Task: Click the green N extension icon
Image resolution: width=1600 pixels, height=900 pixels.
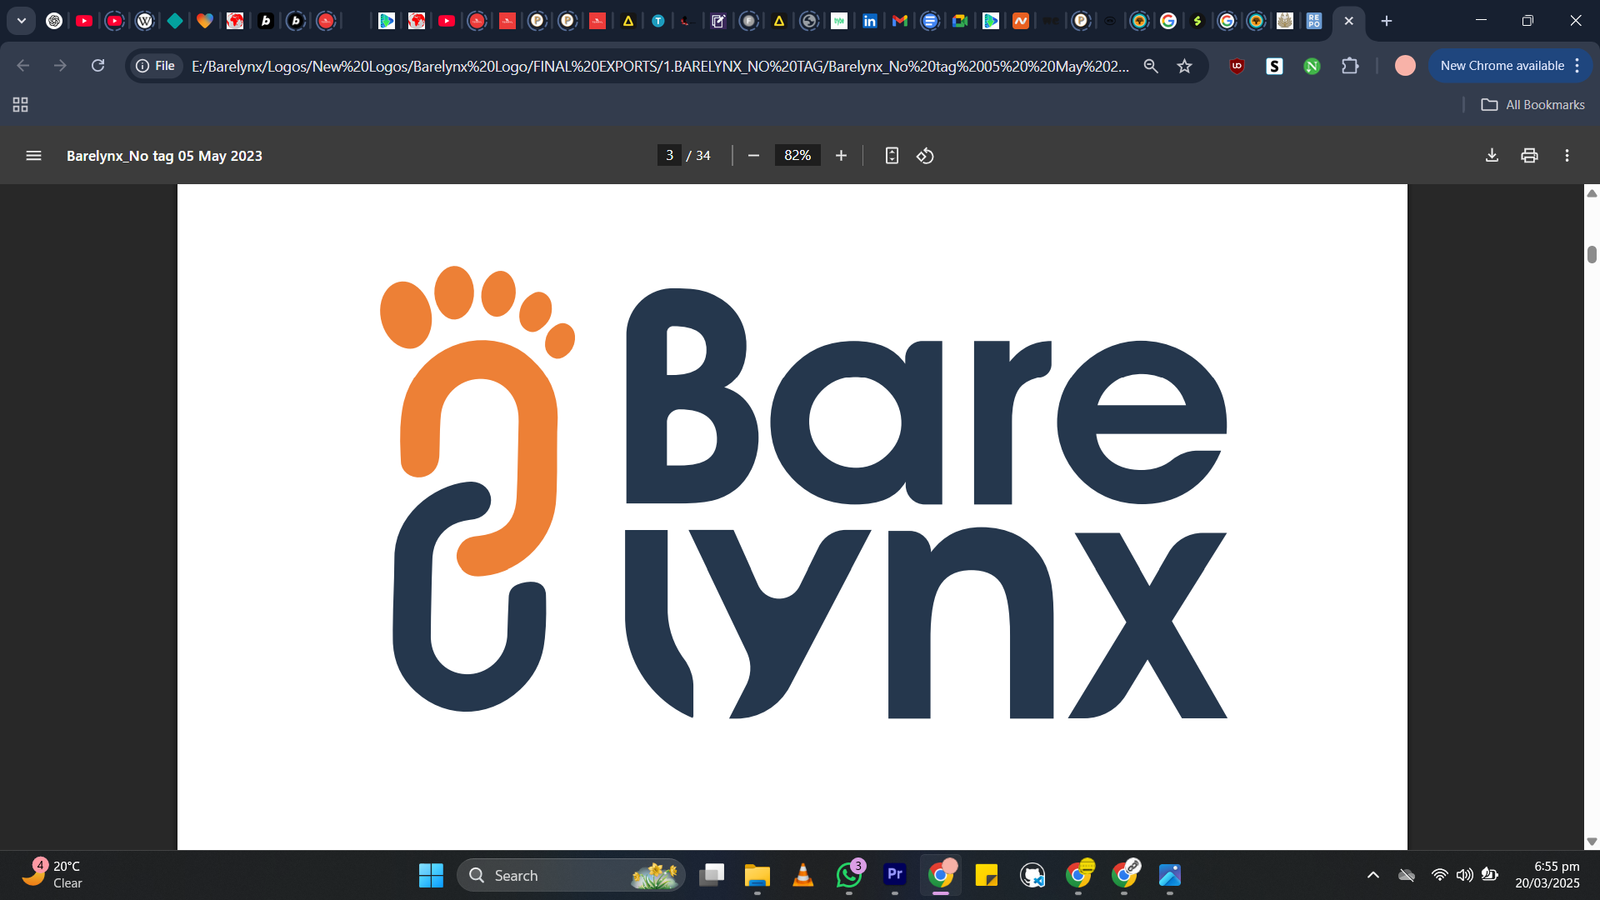Action: 1312,66
